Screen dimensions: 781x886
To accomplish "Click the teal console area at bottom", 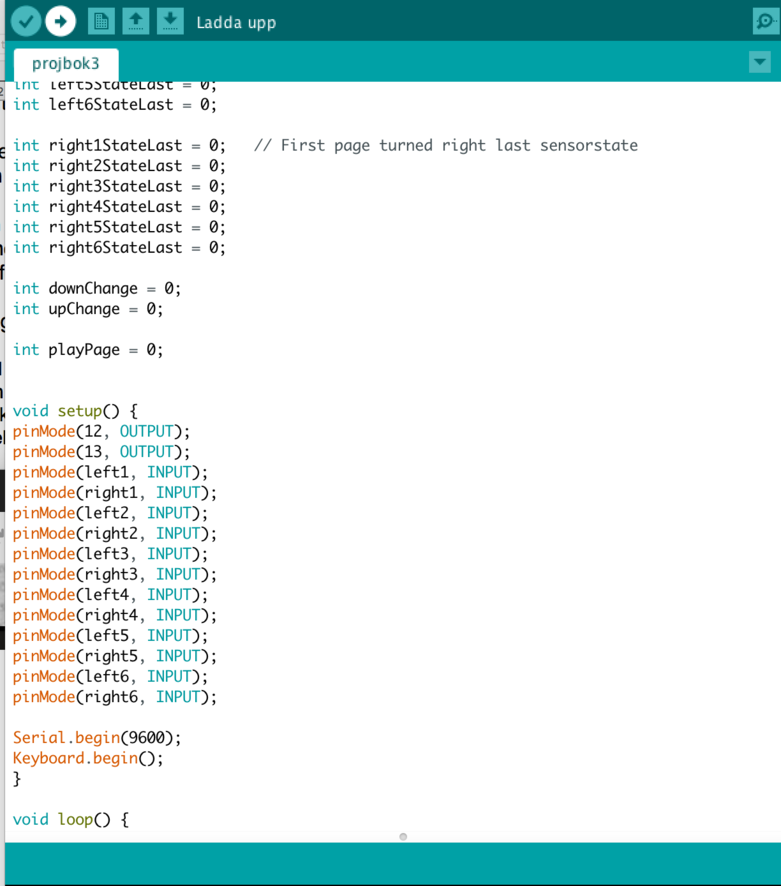I will pyautogui.click(x=392, y=864).
